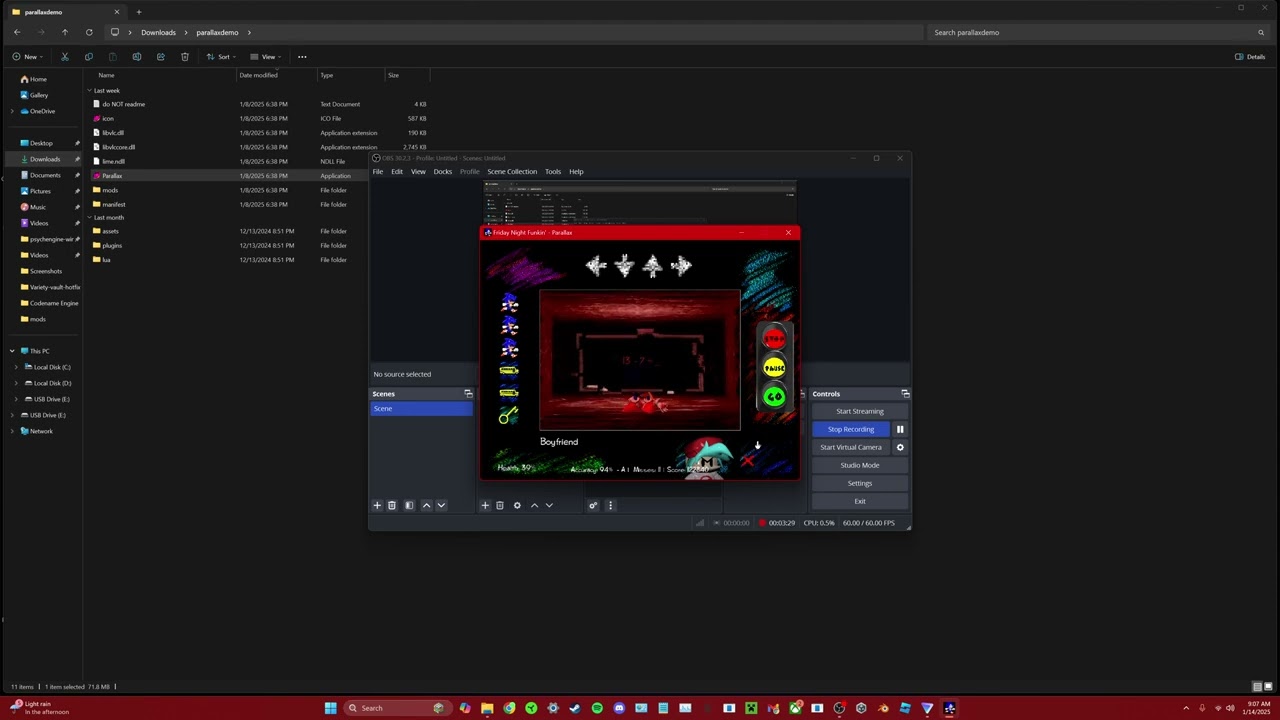Collapse the Last month group

coord(89,217)
